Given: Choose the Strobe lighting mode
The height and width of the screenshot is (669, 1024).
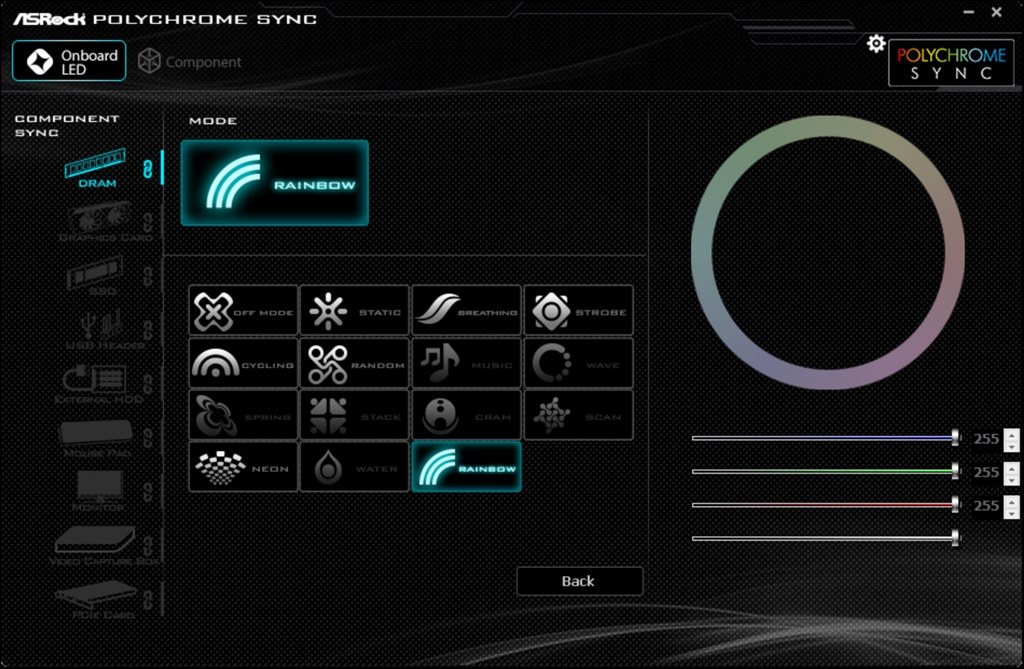Looking at the screenshot, I should [x=579, y=311].
